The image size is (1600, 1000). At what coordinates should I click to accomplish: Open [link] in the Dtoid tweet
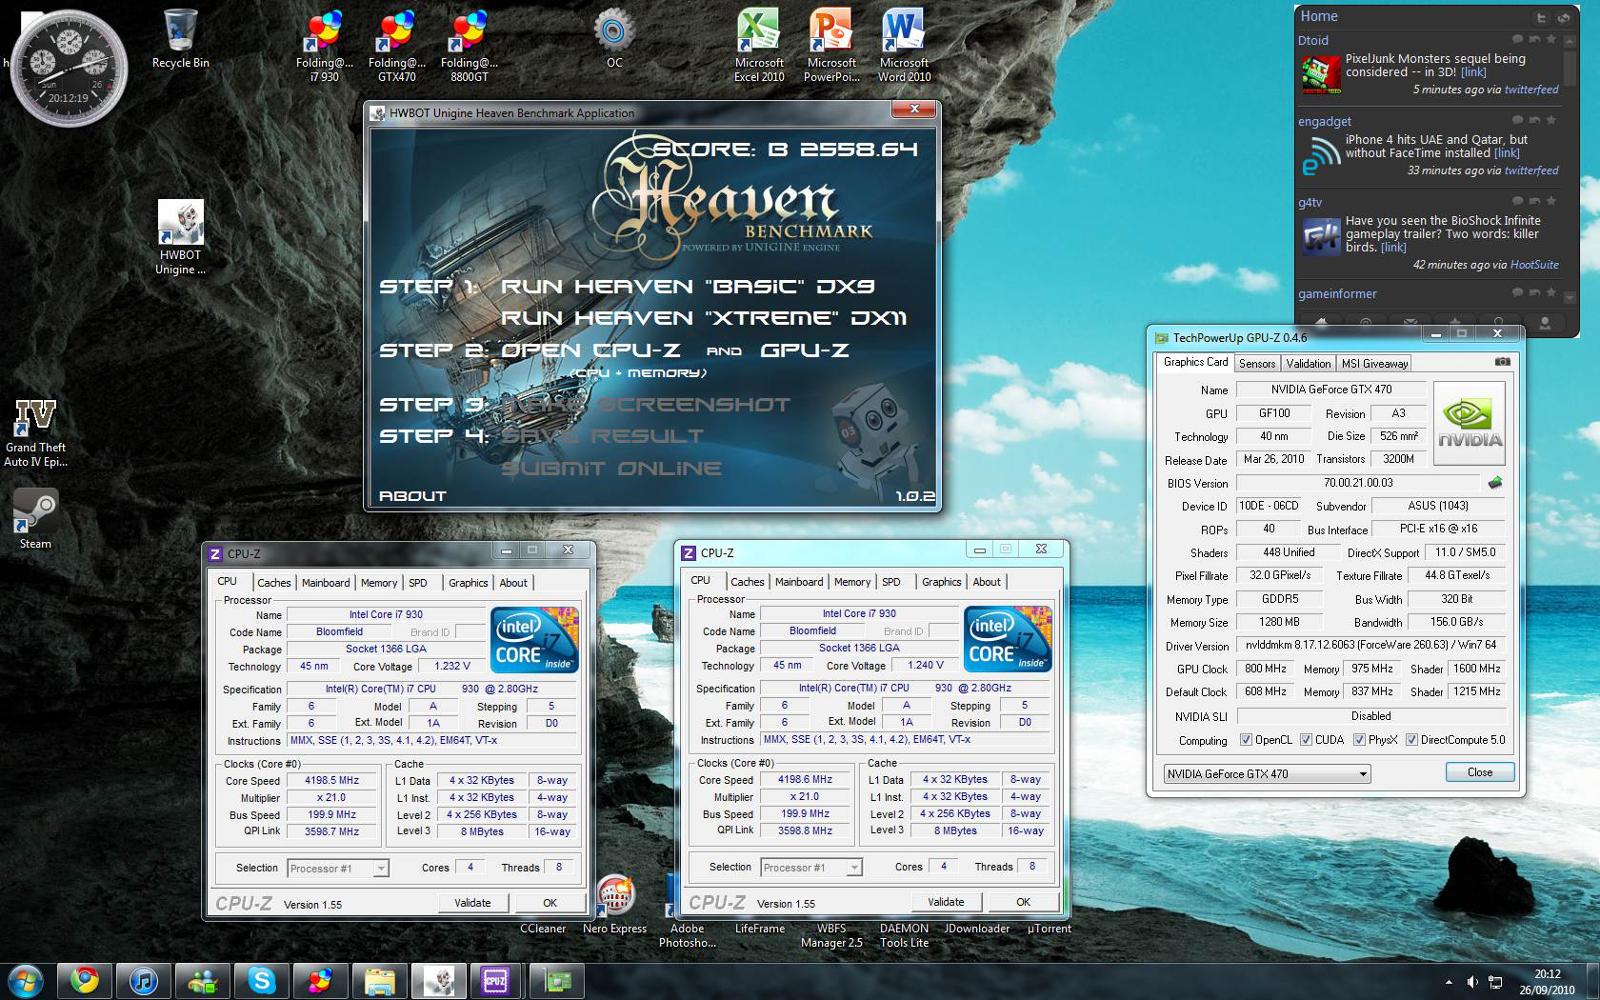1473,72
